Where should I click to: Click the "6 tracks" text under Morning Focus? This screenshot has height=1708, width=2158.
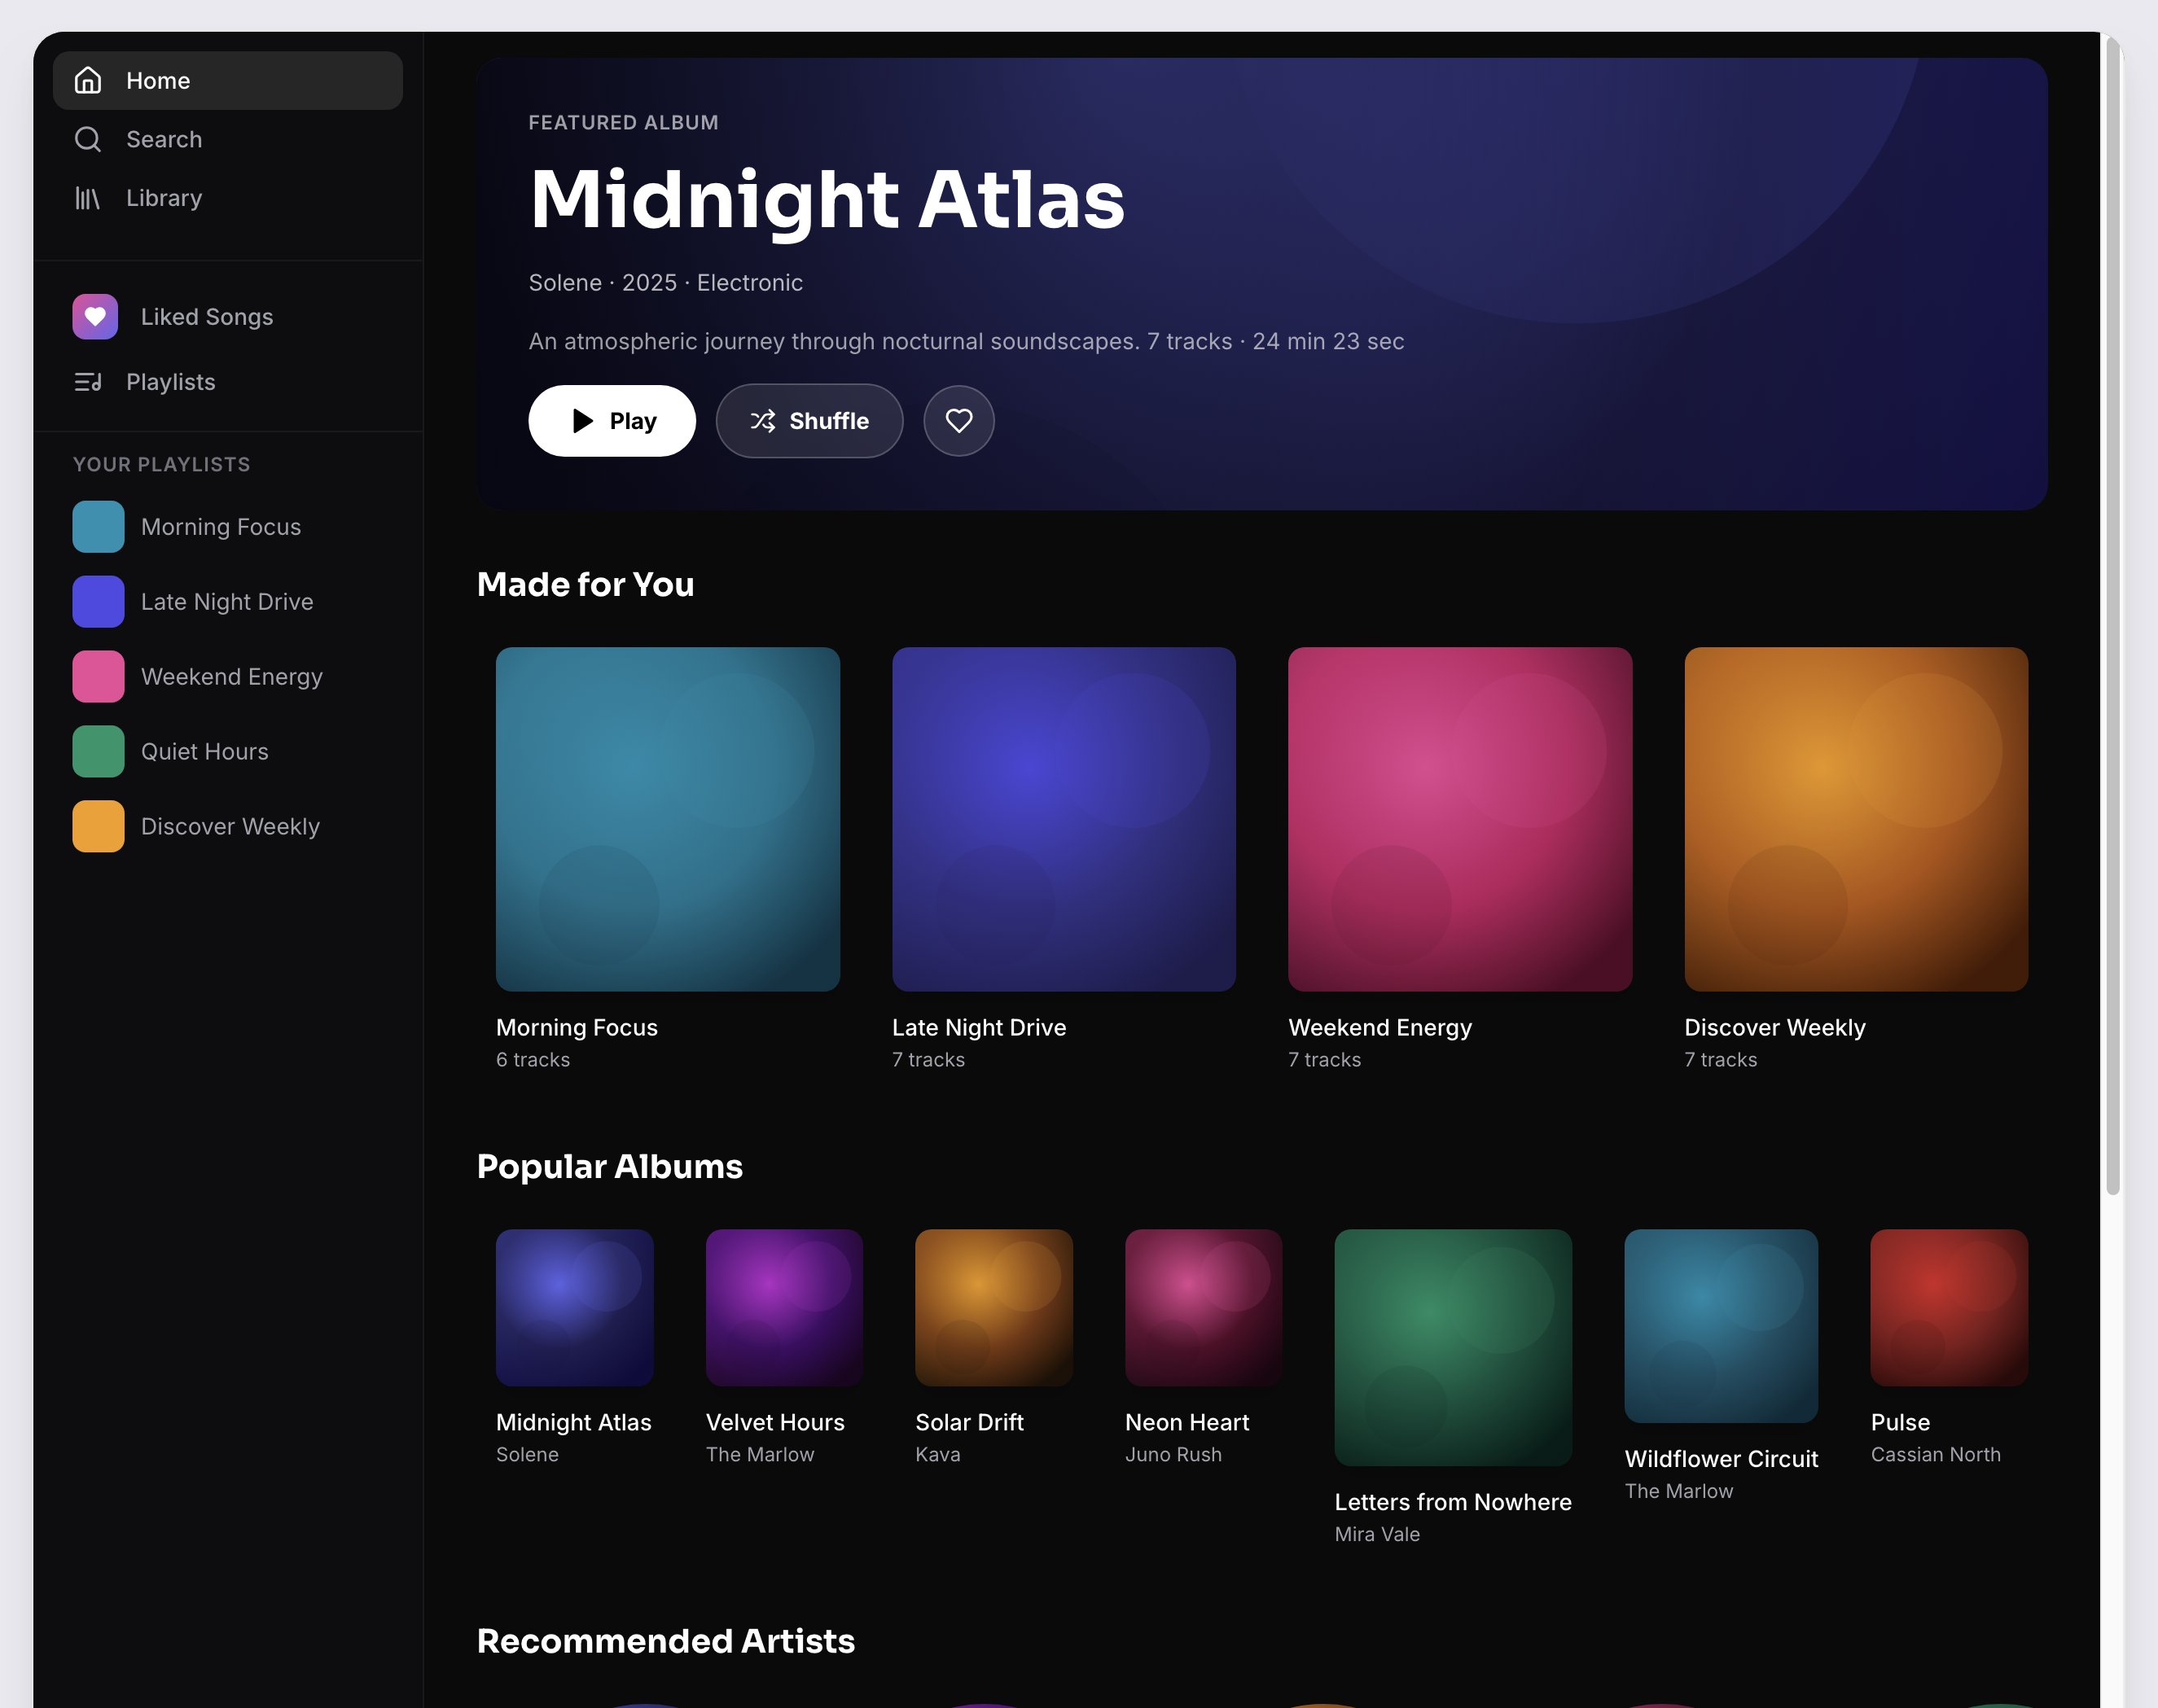coord(533,1059)
